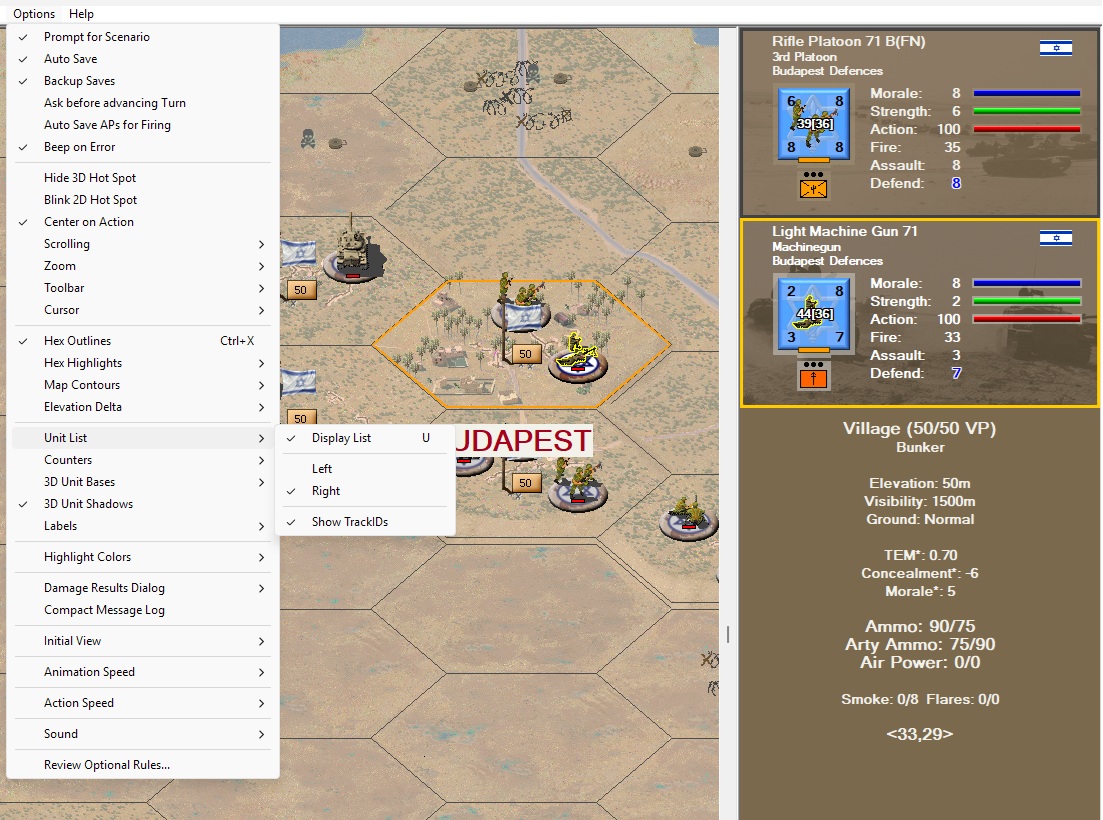Viewport: 1103px width, 820px height.
Task: Open Damage Results Dialog submenu
Action: [x=143, y=587]
